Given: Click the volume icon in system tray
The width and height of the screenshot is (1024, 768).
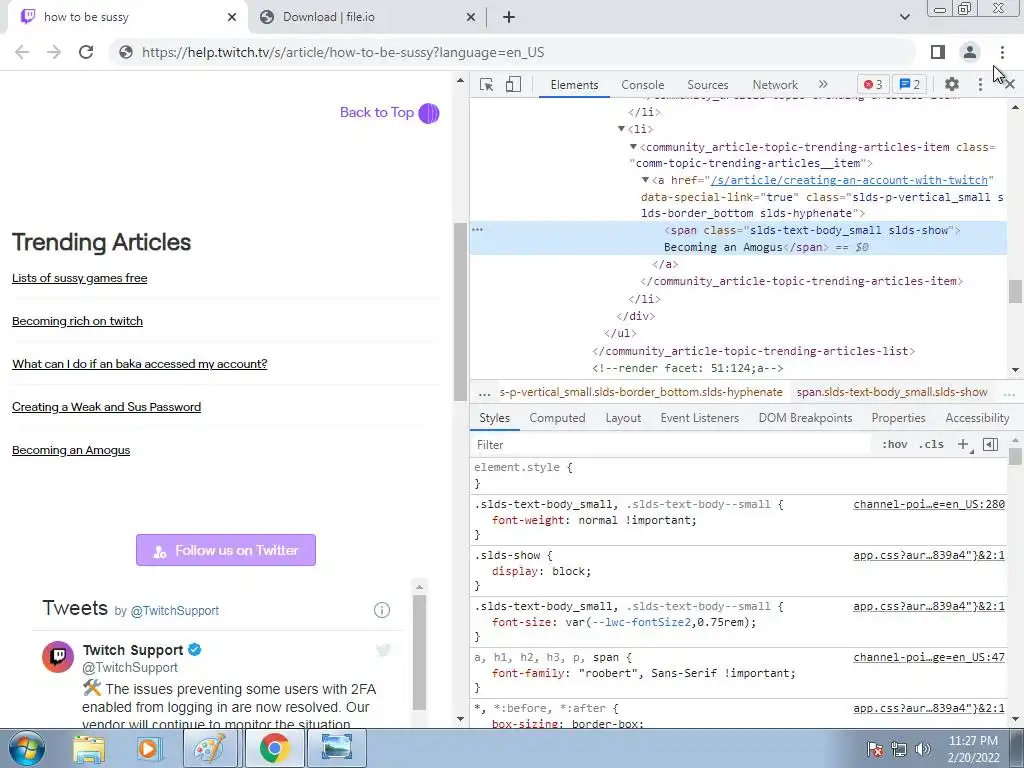Looking at the screenshot, I should click(x=923, y=749).
